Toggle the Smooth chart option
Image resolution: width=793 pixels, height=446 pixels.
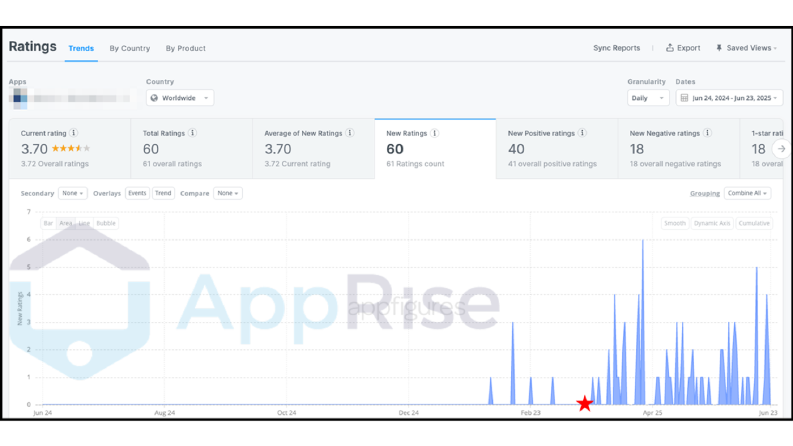(675, 223)
